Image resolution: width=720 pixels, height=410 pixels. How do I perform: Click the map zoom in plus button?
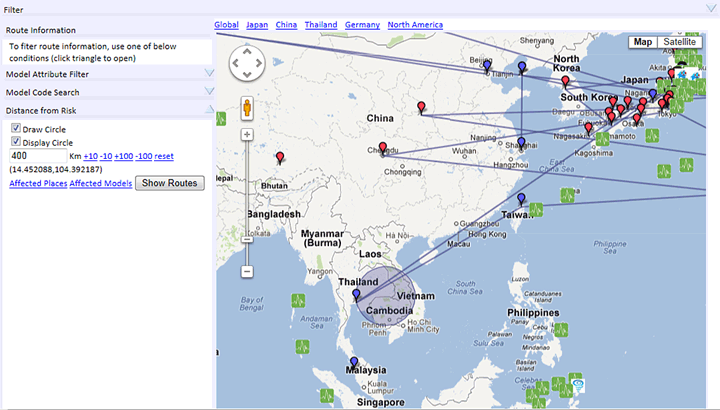tap(247, 135)
